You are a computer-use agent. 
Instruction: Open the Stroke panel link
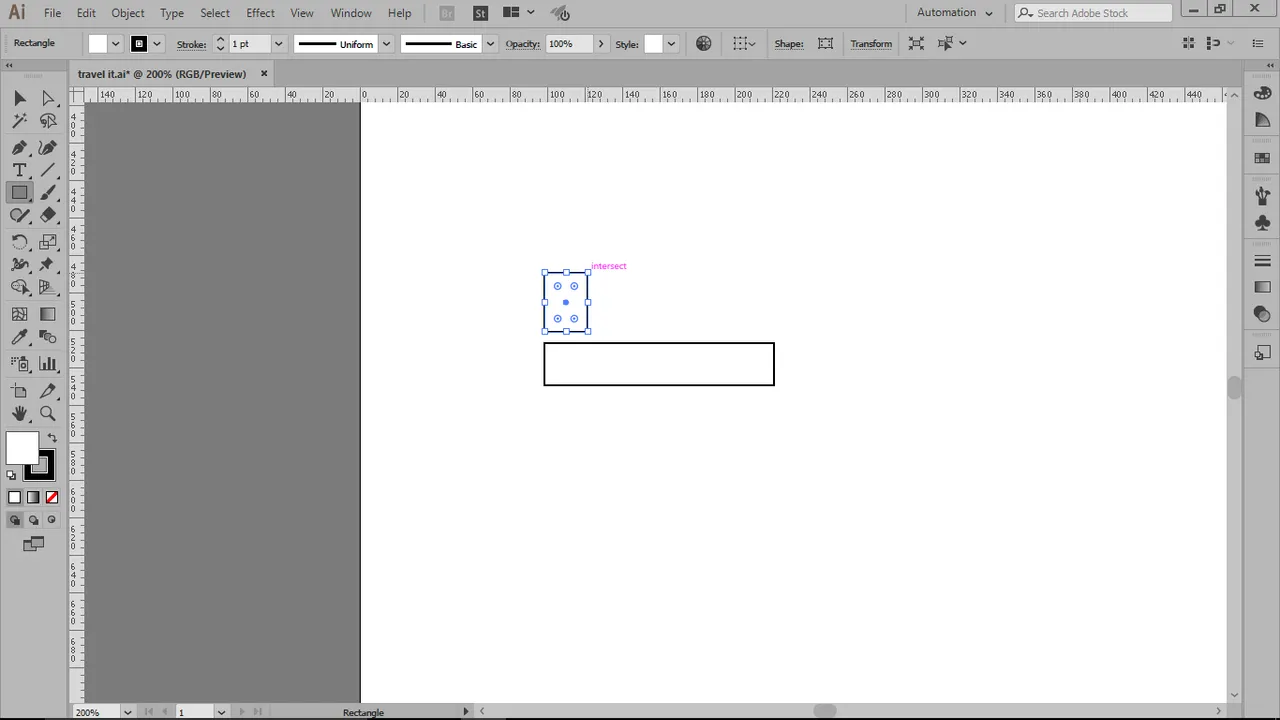pyautogui.click(x=191, y=44)
